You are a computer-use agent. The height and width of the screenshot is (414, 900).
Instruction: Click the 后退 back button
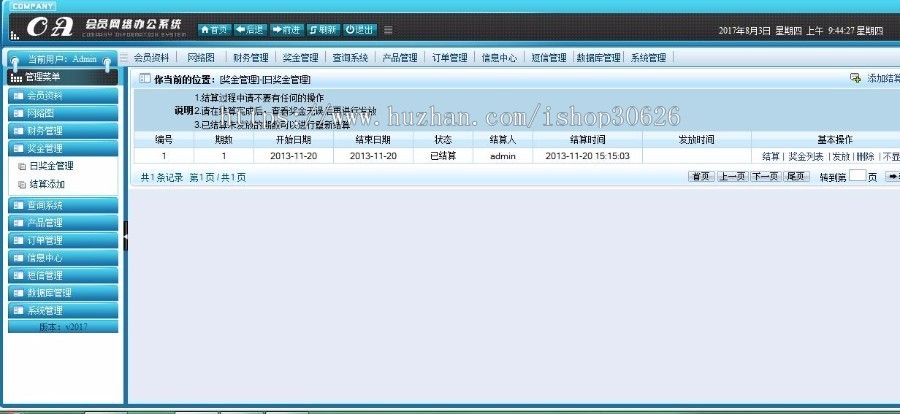(250, 30)
